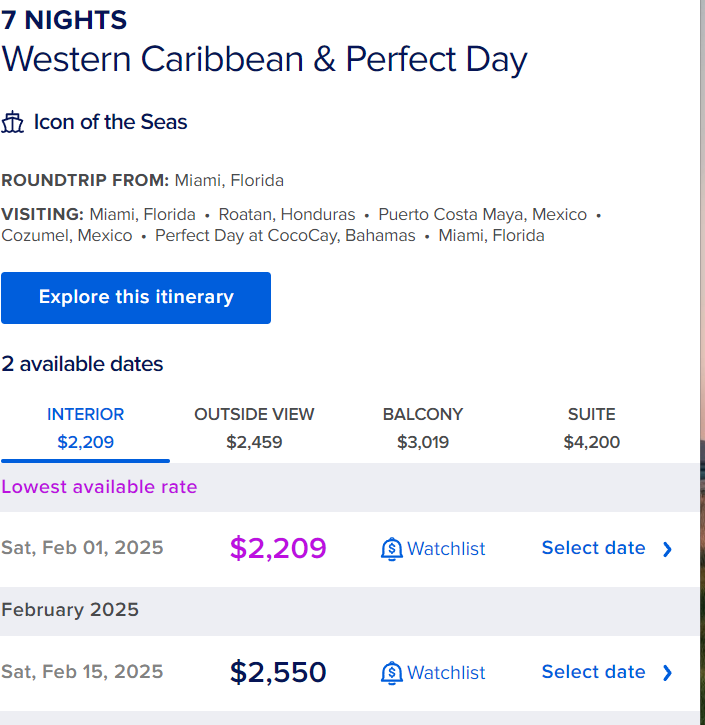
Task: Select the Balcony pricing tab
Action: (423, 429)
